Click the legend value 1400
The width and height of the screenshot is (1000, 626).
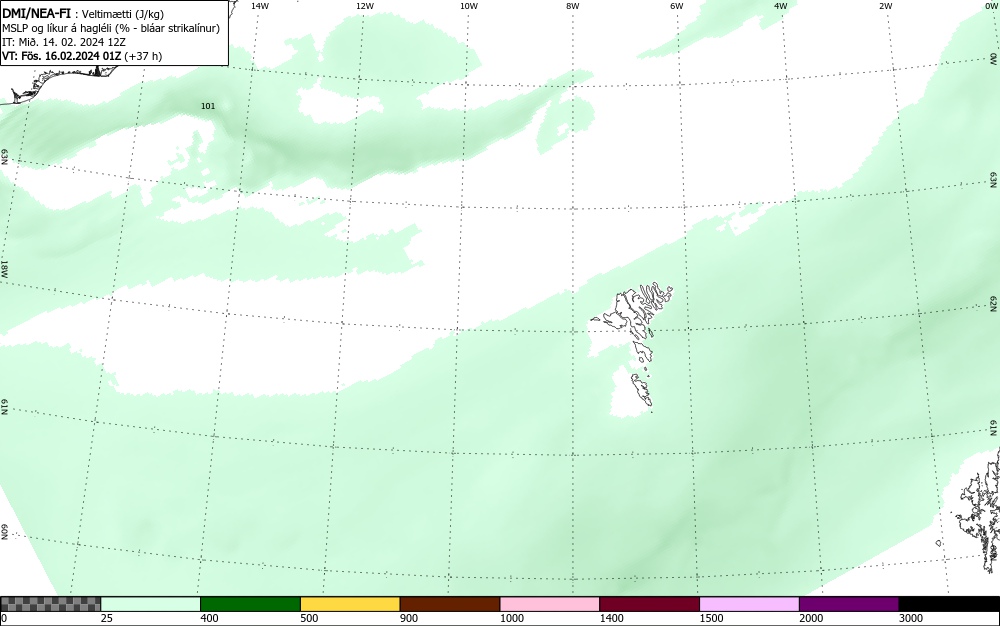pos(612,618)
